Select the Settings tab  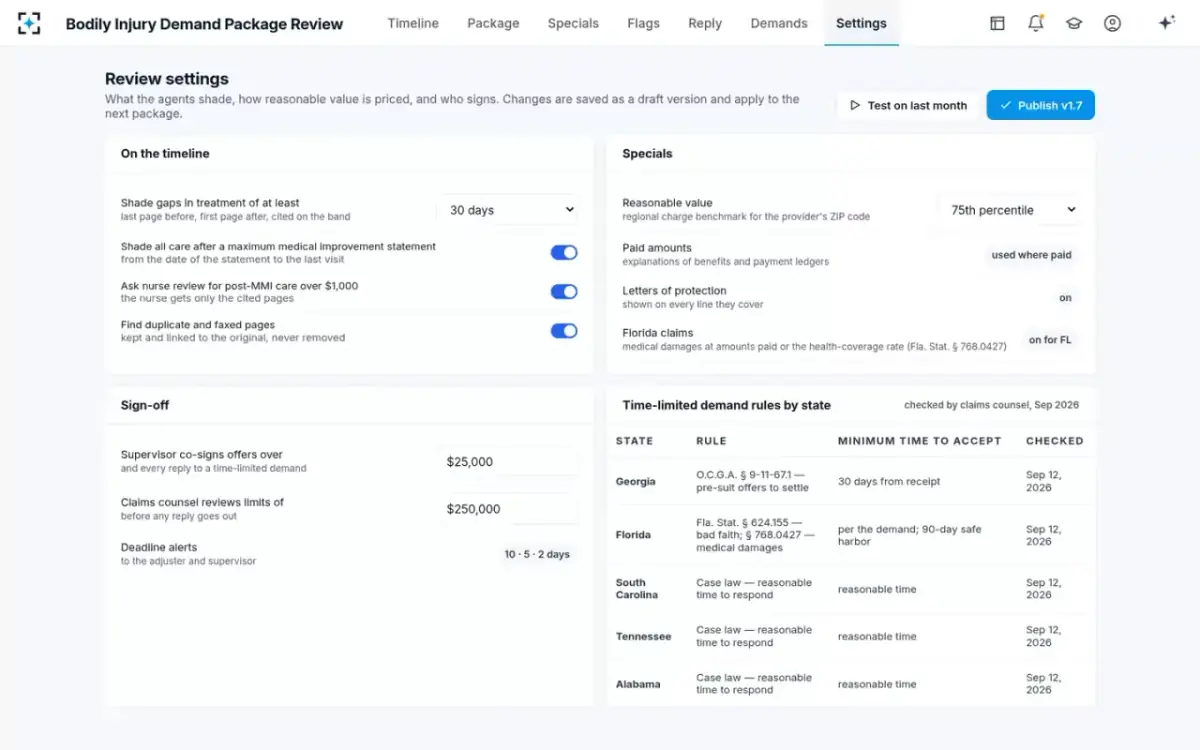(861, 23)
